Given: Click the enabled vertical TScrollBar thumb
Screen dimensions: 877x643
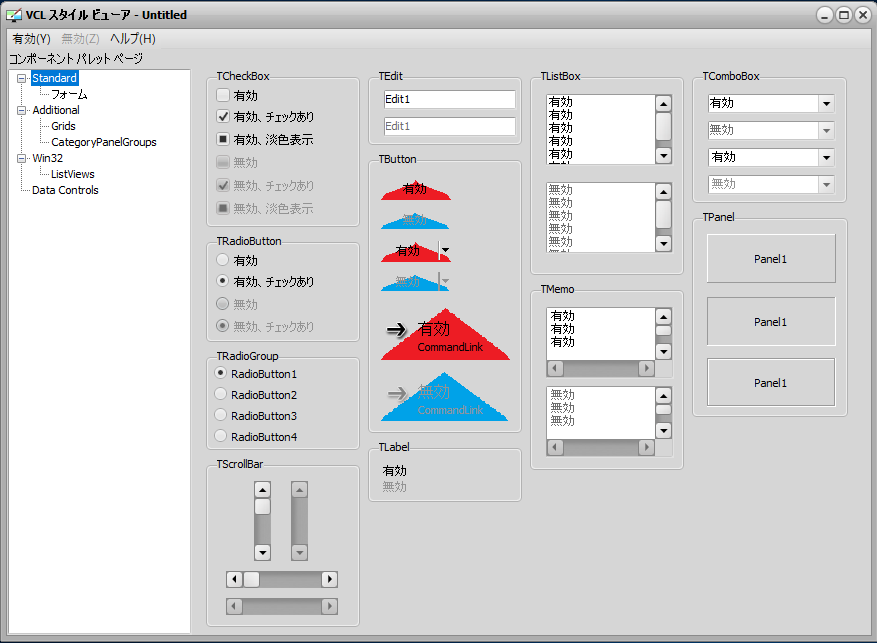Looking at the screenshot, I should click(x=262, y=507).
